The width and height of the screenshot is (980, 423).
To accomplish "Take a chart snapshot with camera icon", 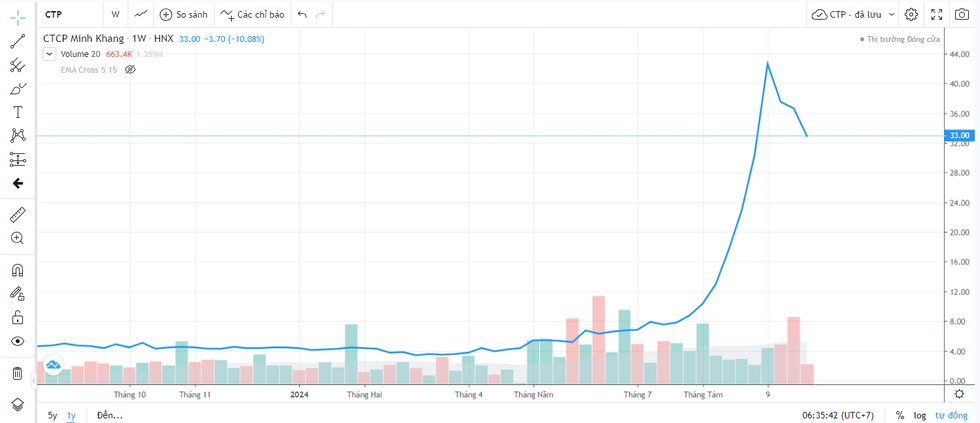I will point(961,14).
